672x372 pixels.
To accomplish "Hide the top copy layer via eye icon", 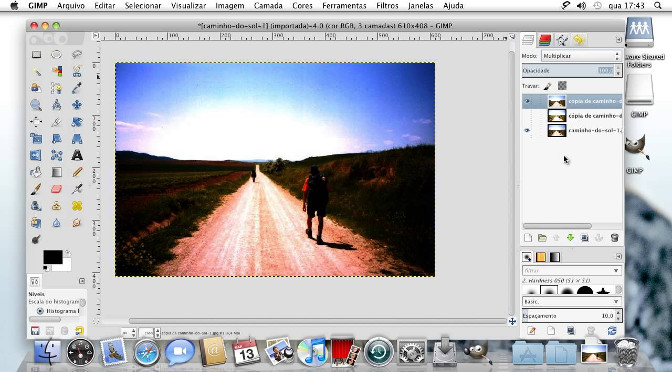I will [x=527, y=102].
